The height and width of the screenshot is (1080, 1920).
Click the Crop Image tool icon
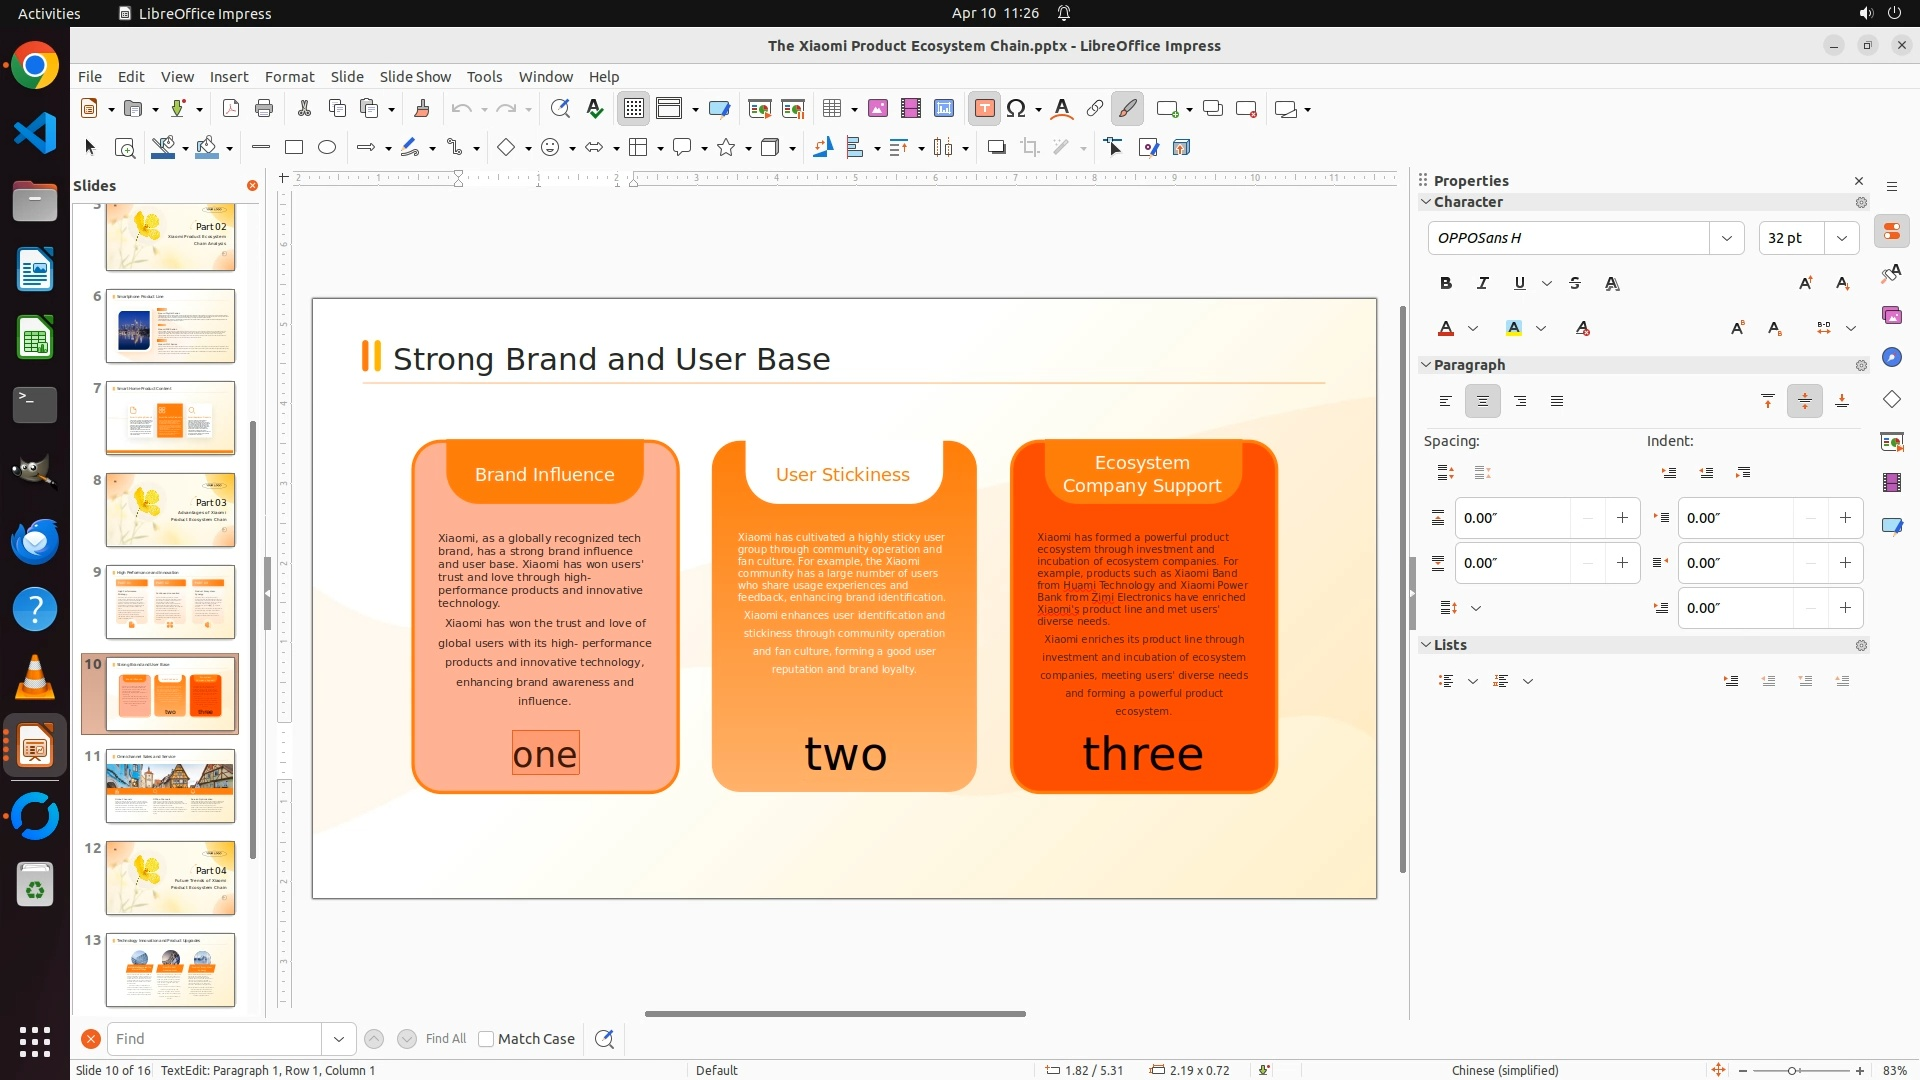click(x=1030, y=148)
